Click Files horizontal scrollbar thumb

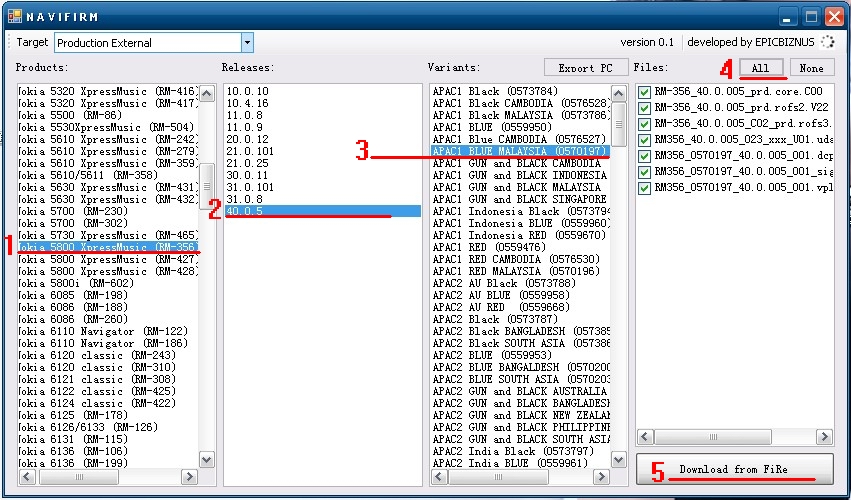(713, 436)
